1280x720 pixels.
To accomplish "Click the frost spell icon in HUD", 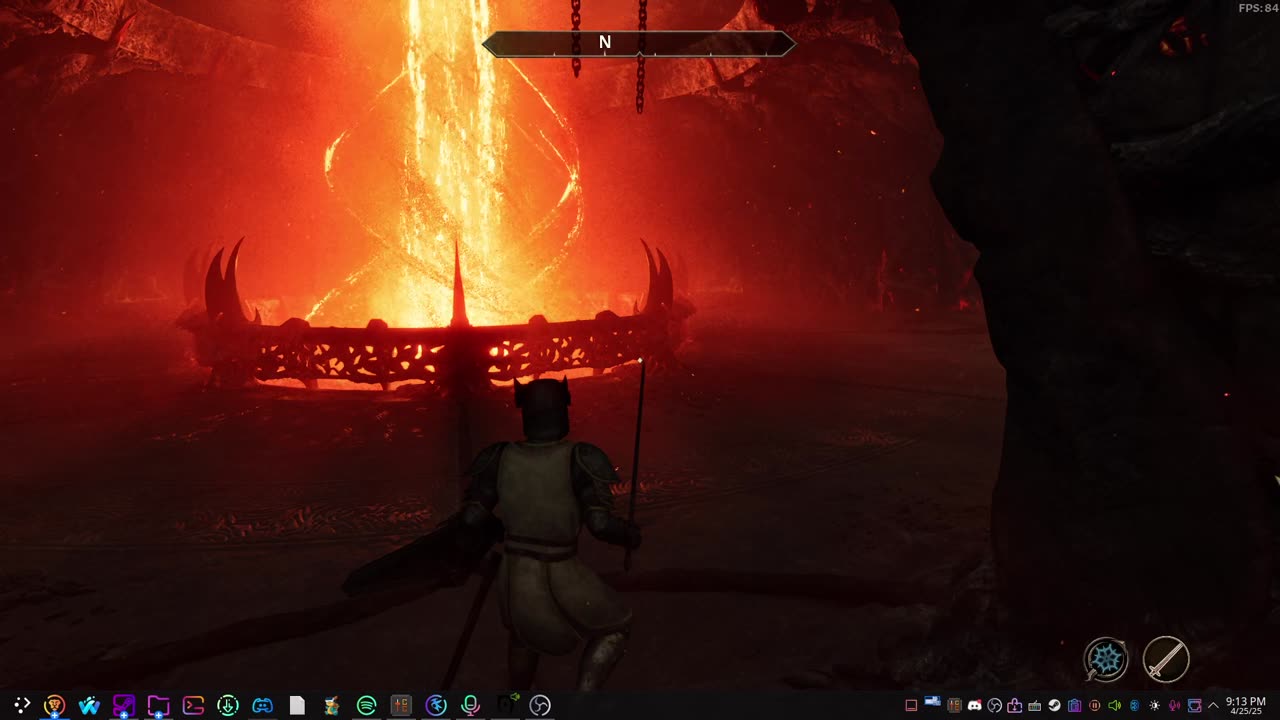I will point(1107,660).
